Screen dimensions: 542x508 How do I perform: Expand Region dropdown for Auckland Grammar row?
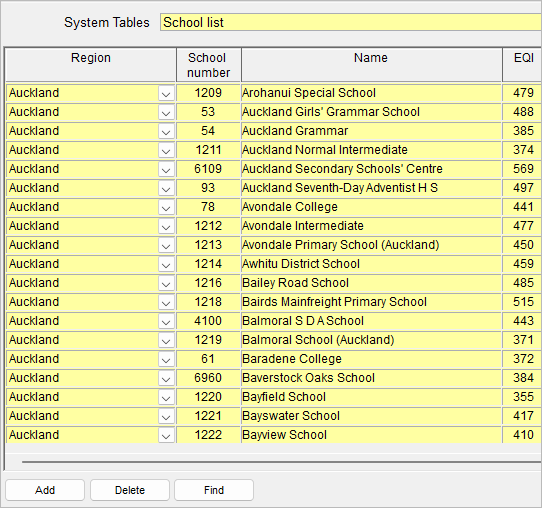click(166, 131)
